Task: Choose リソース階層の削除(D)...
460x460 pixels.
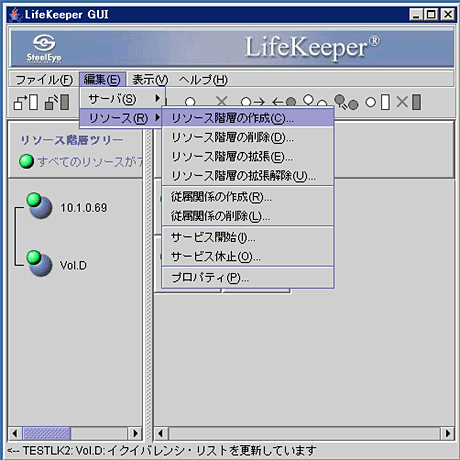Action: [x=248, y=137]
